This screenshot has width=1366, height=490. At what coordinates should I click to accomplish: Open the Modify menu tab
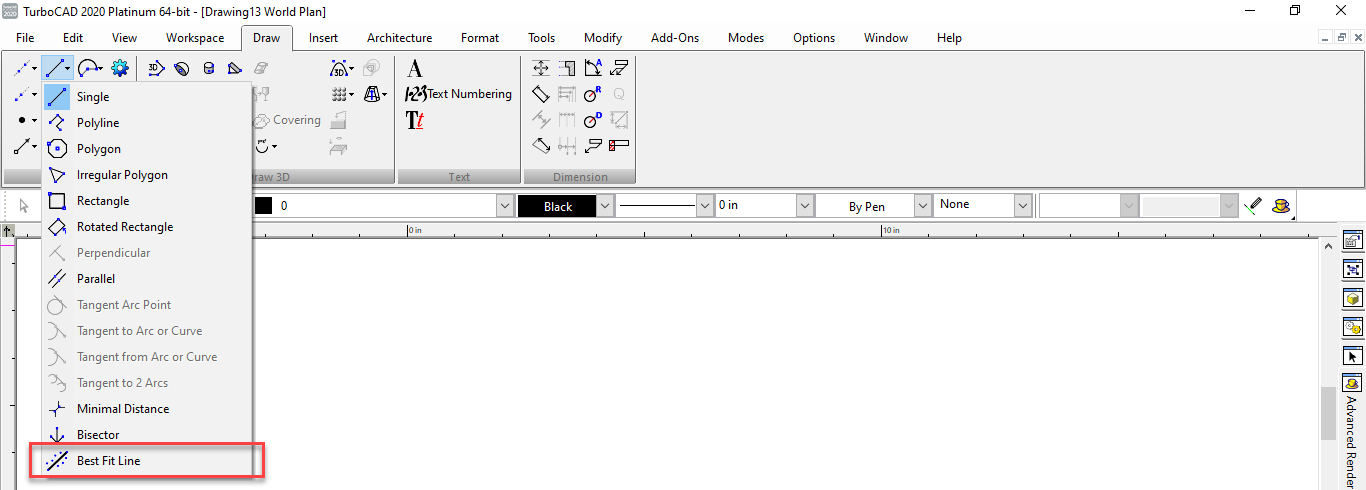(x=603, y=38)
